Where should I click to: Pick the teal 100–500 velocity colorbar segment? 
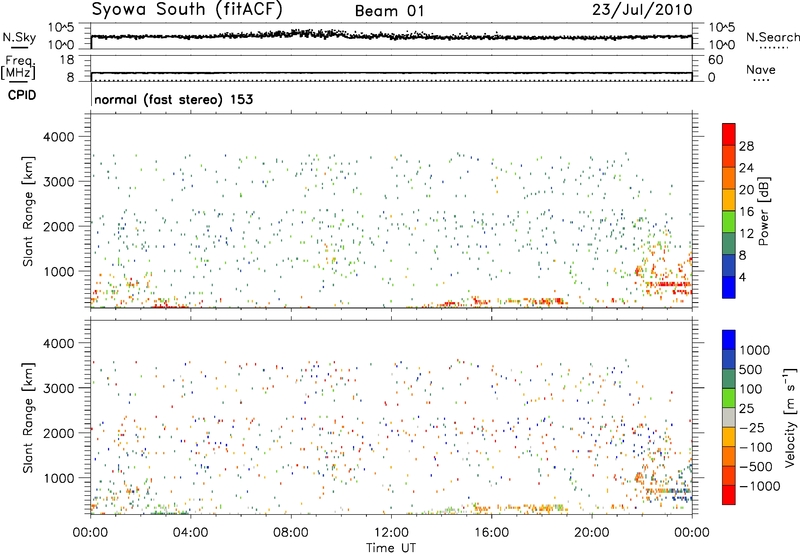[729, 379]
